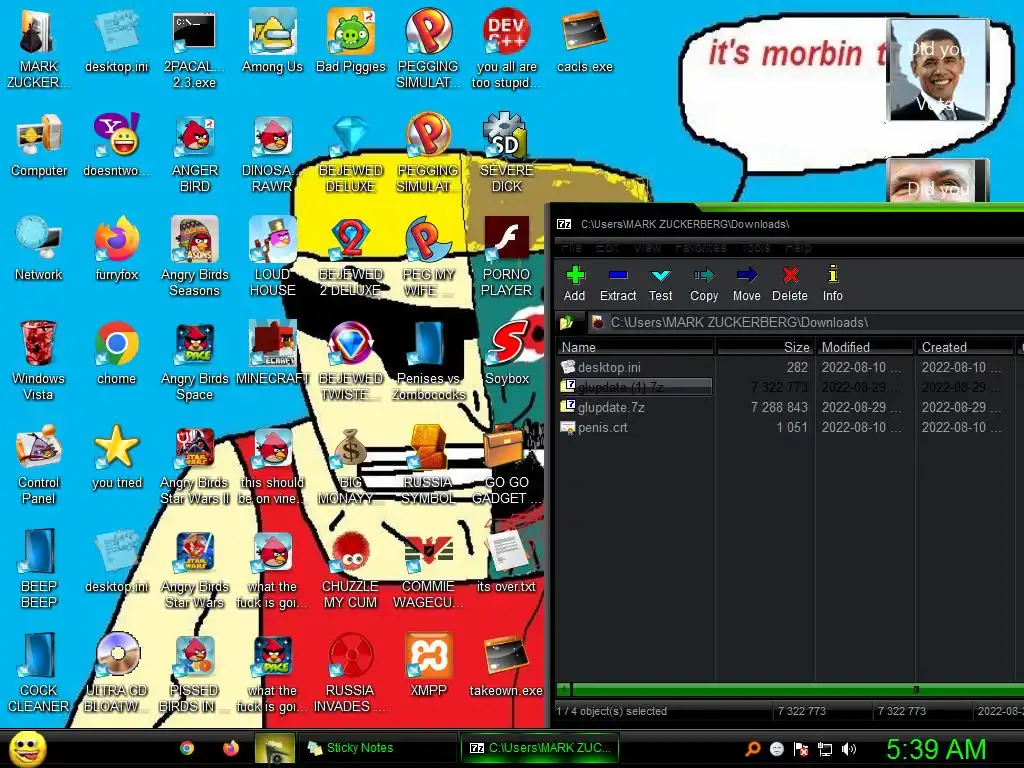
Task: Select the takeown.exe desktop icon
Action: [506, 665]
